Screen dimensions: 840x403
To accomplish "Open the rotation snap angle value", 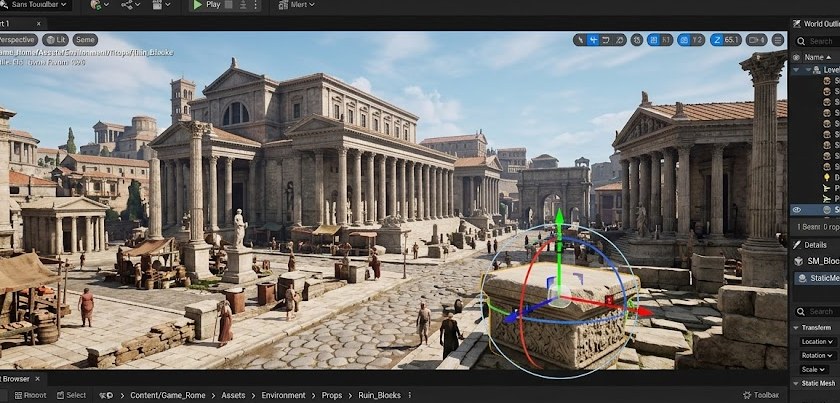I will point(698,40).
